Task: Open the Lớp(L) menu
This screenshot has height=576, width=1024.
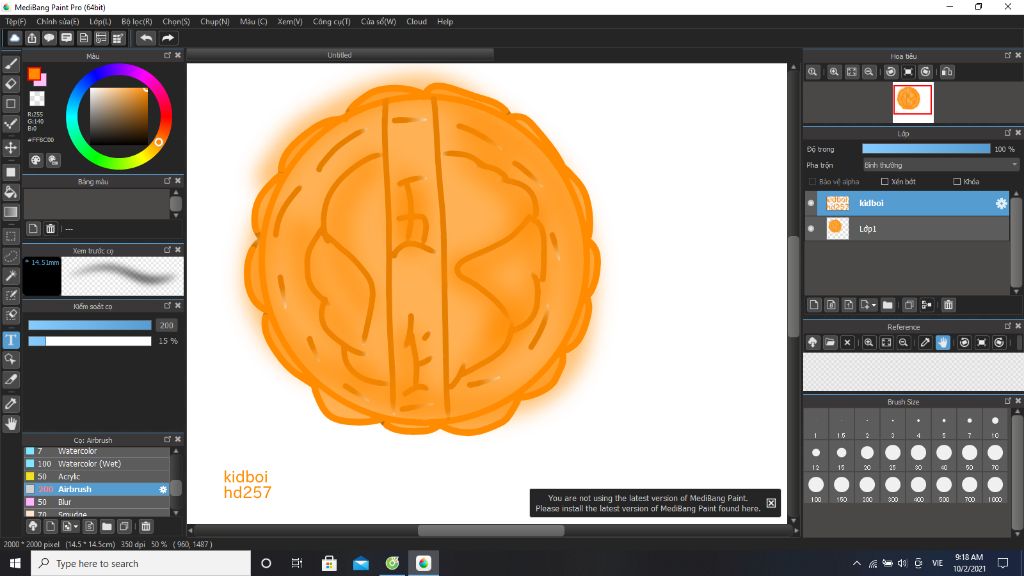Action: pos(100,22)
